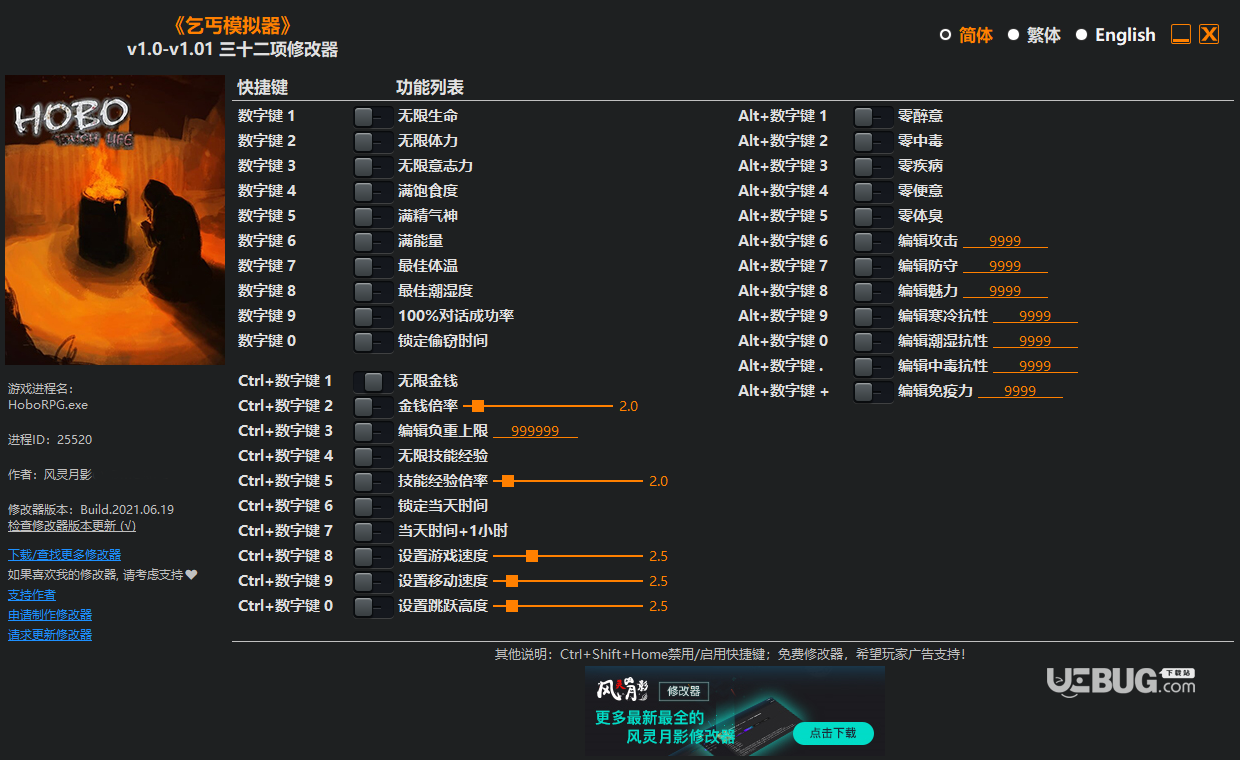Toggle 无限体力 switch
This screenshot has height=760, width=1240.
374,141
